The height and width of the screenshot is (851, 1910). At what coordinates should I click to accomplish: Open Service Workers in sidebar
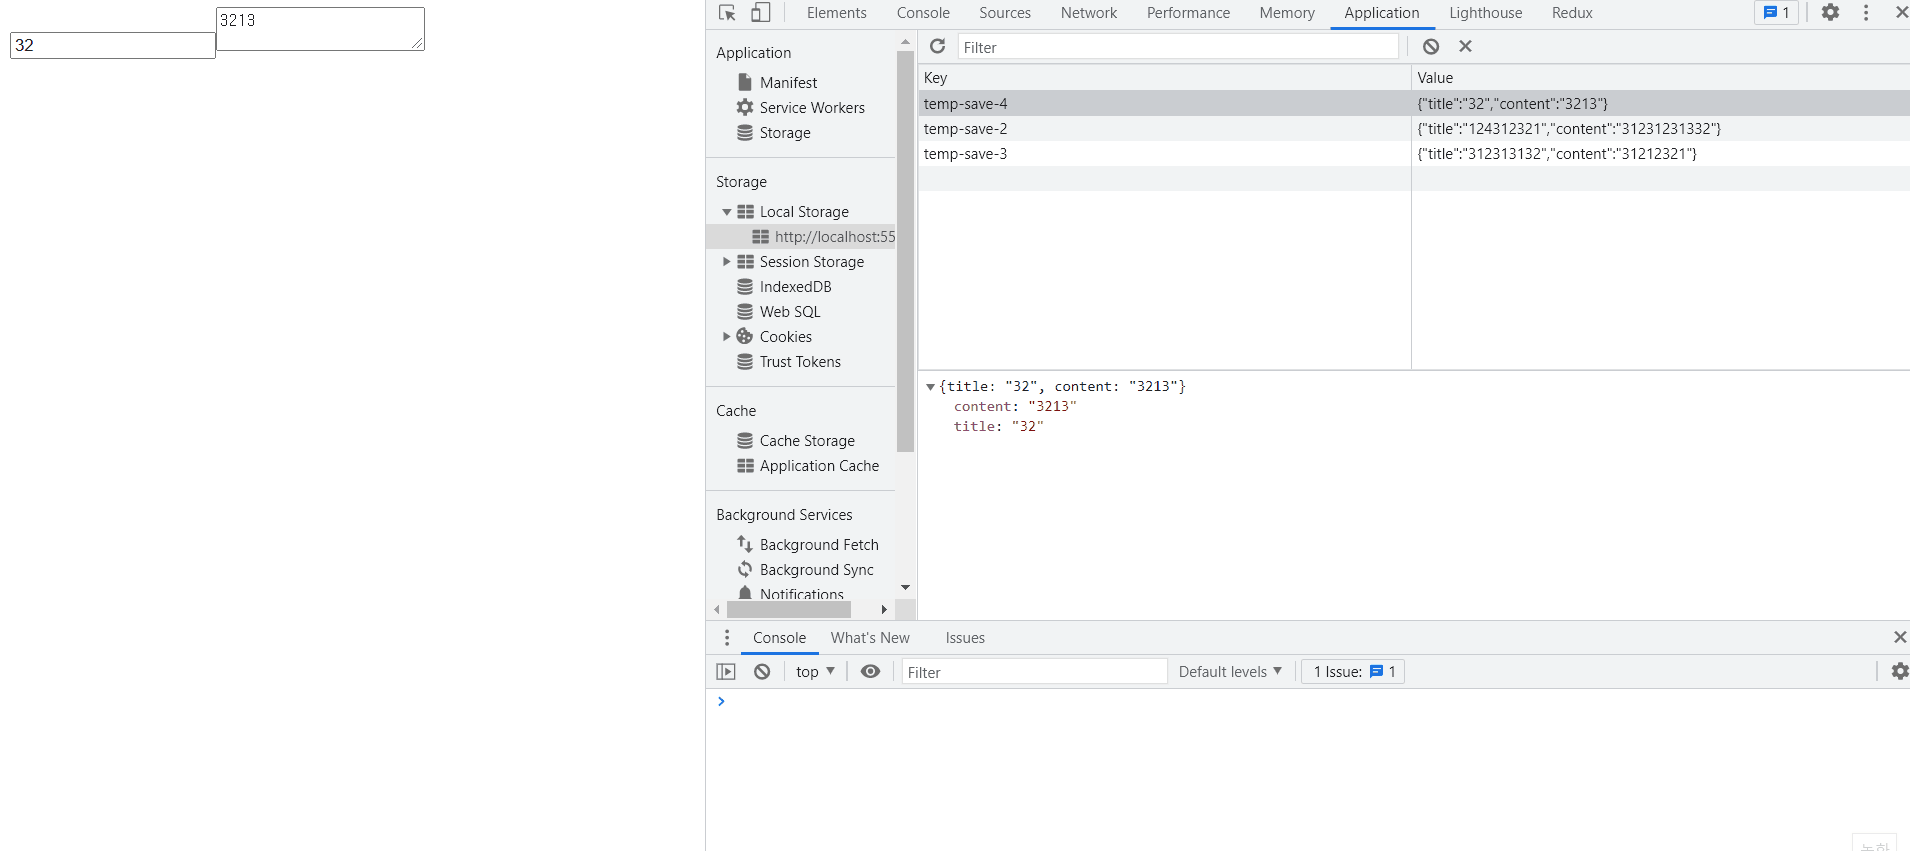(x=811, y=108)
